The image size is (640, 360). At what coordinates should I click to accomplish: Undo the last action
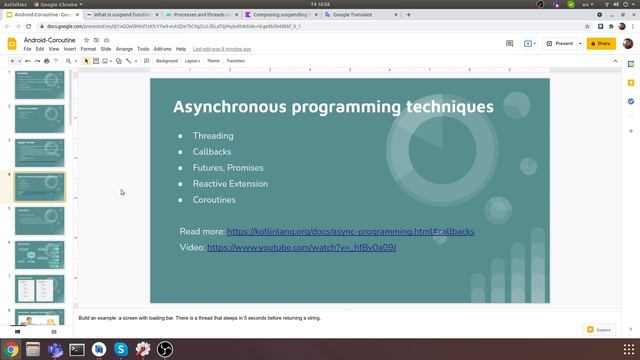click(28, 61)
